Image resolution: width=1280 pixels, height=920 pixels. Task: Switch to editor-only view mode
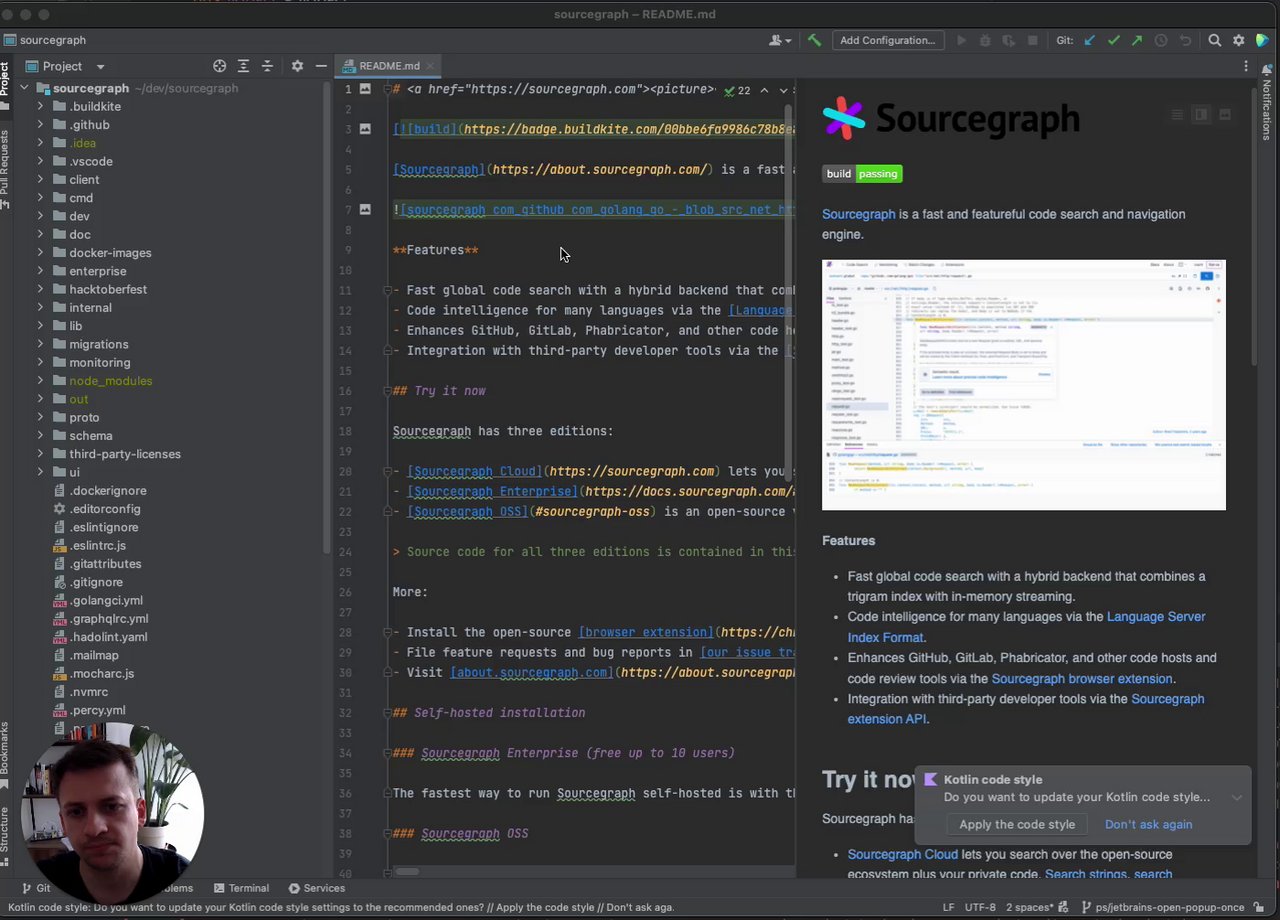[x=1177, y=115]
